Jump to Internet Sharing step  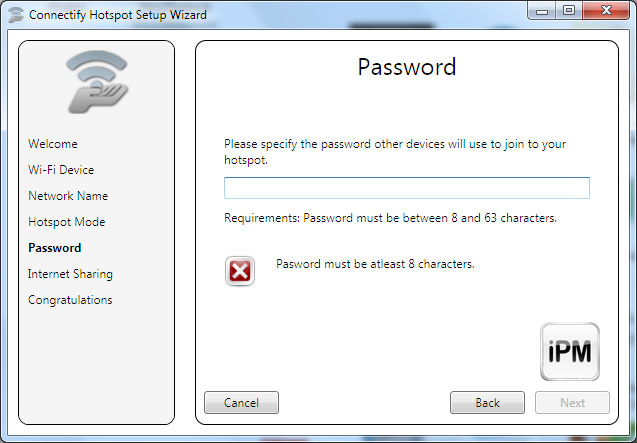70,274
